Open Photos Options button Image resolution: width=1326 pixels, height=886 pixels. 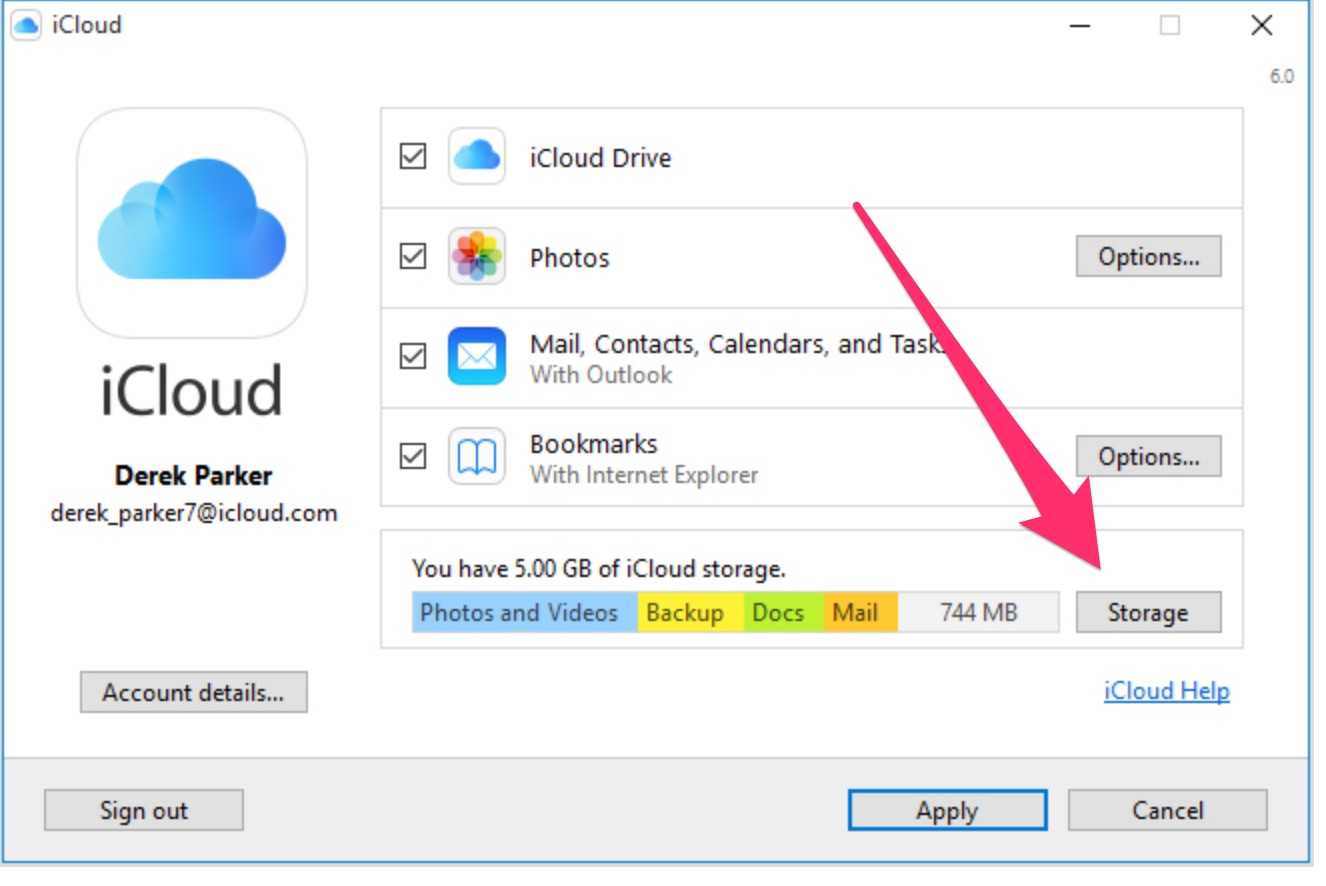pos(1148,256)
